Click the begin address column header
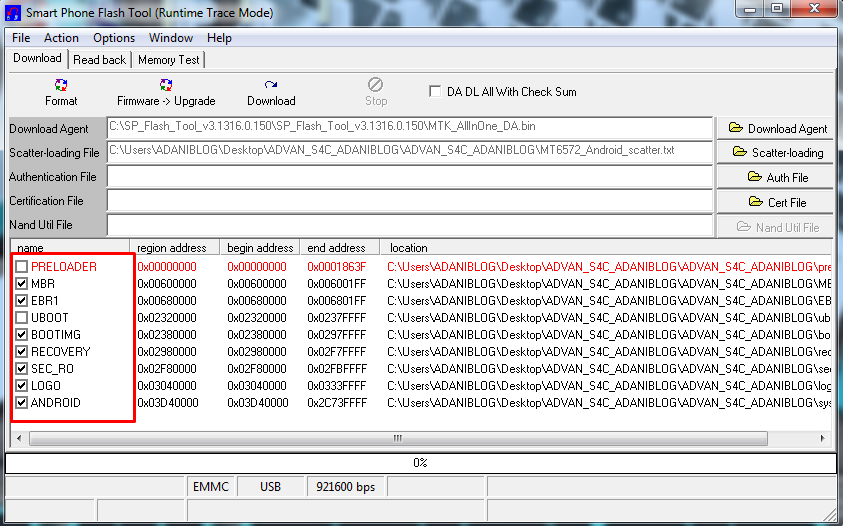Image resolution: width=843 pixels, height=526 pixels. (260, 247)
